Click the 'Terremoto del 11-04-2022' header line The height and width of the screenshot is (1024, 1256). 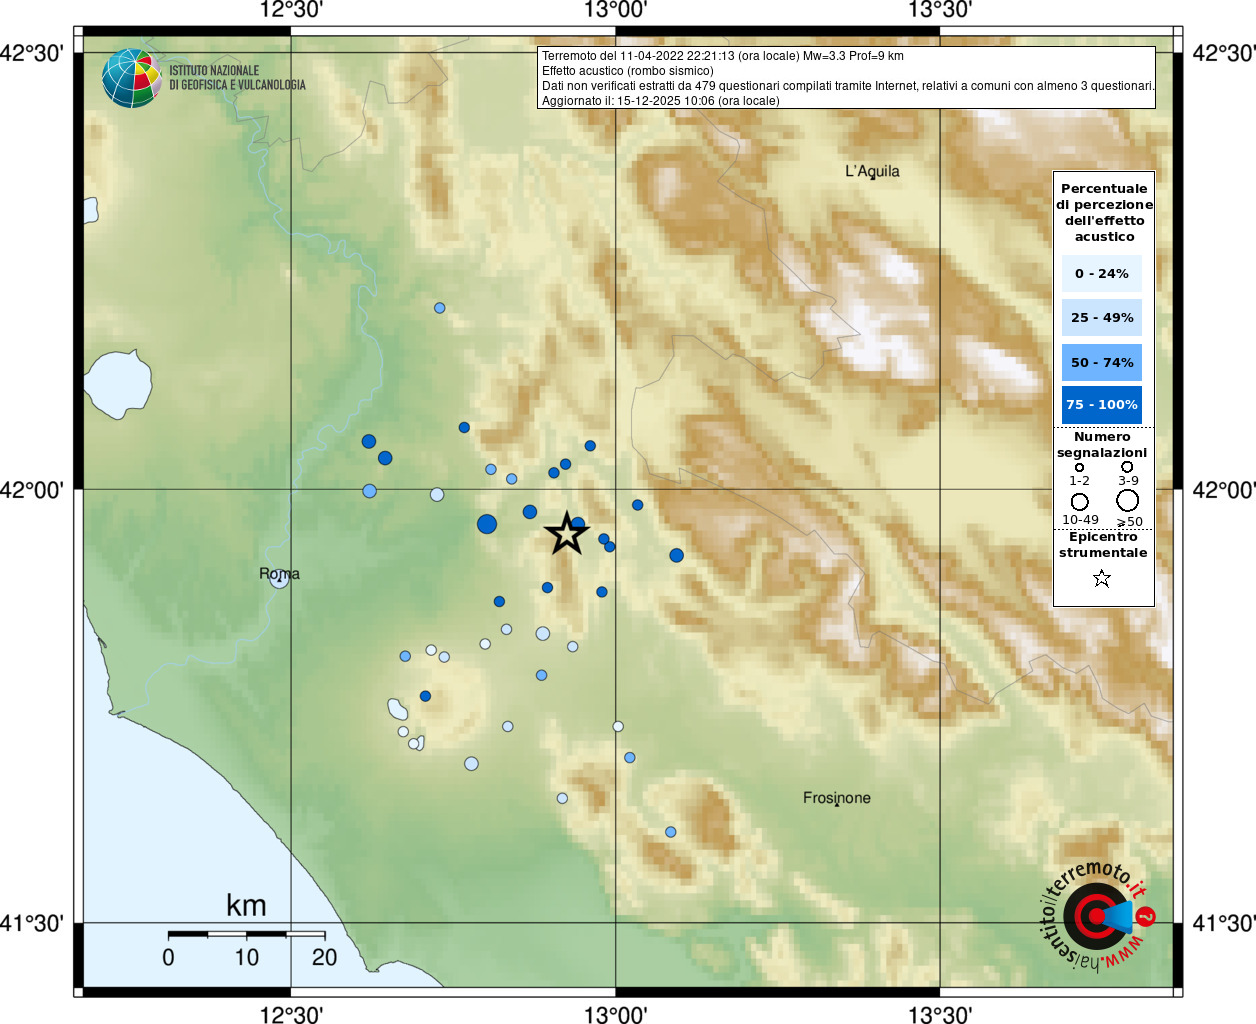(722, 56)
